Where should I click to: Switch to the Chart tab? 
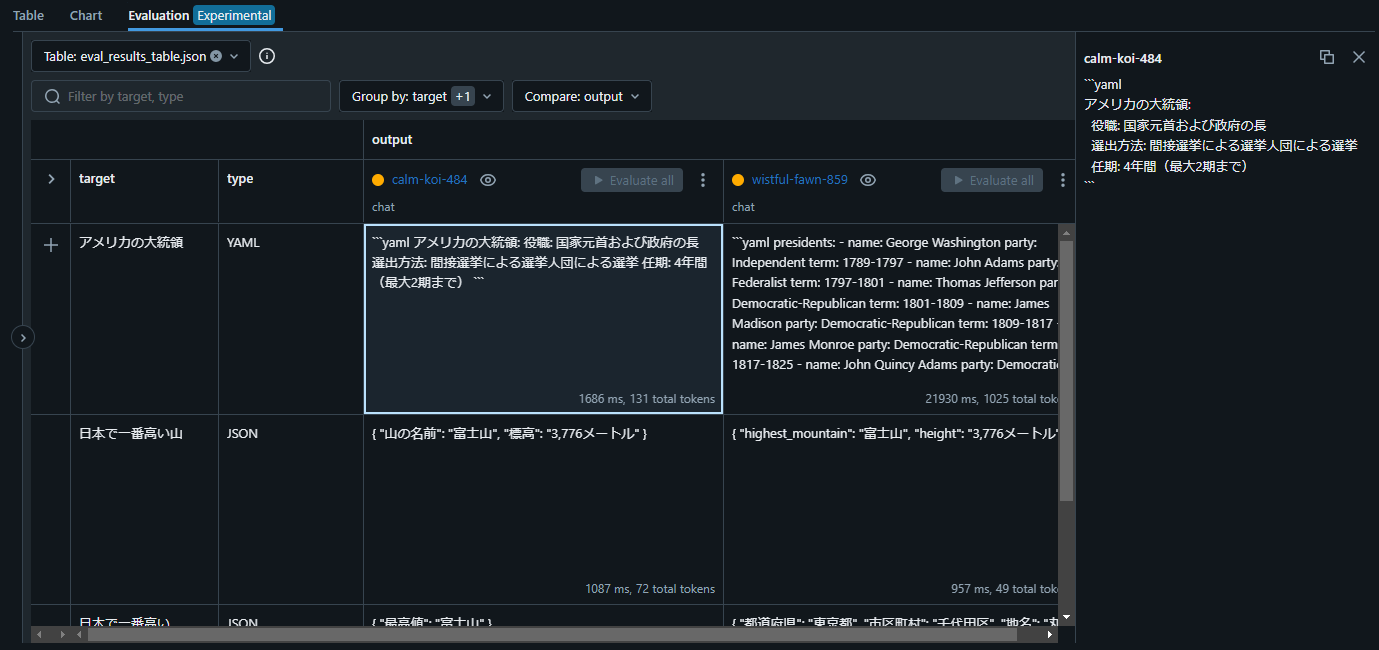pyautogui.click(x=85, y=15)
